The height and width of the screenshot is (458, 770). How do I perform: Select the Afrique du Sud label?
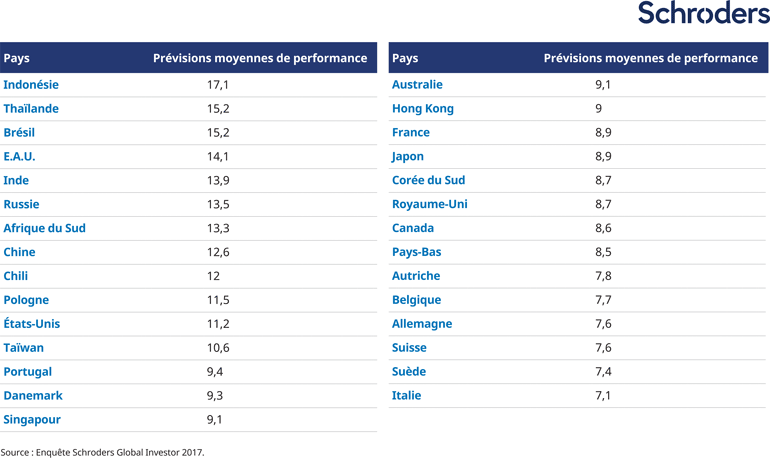[x=44, y=228]
